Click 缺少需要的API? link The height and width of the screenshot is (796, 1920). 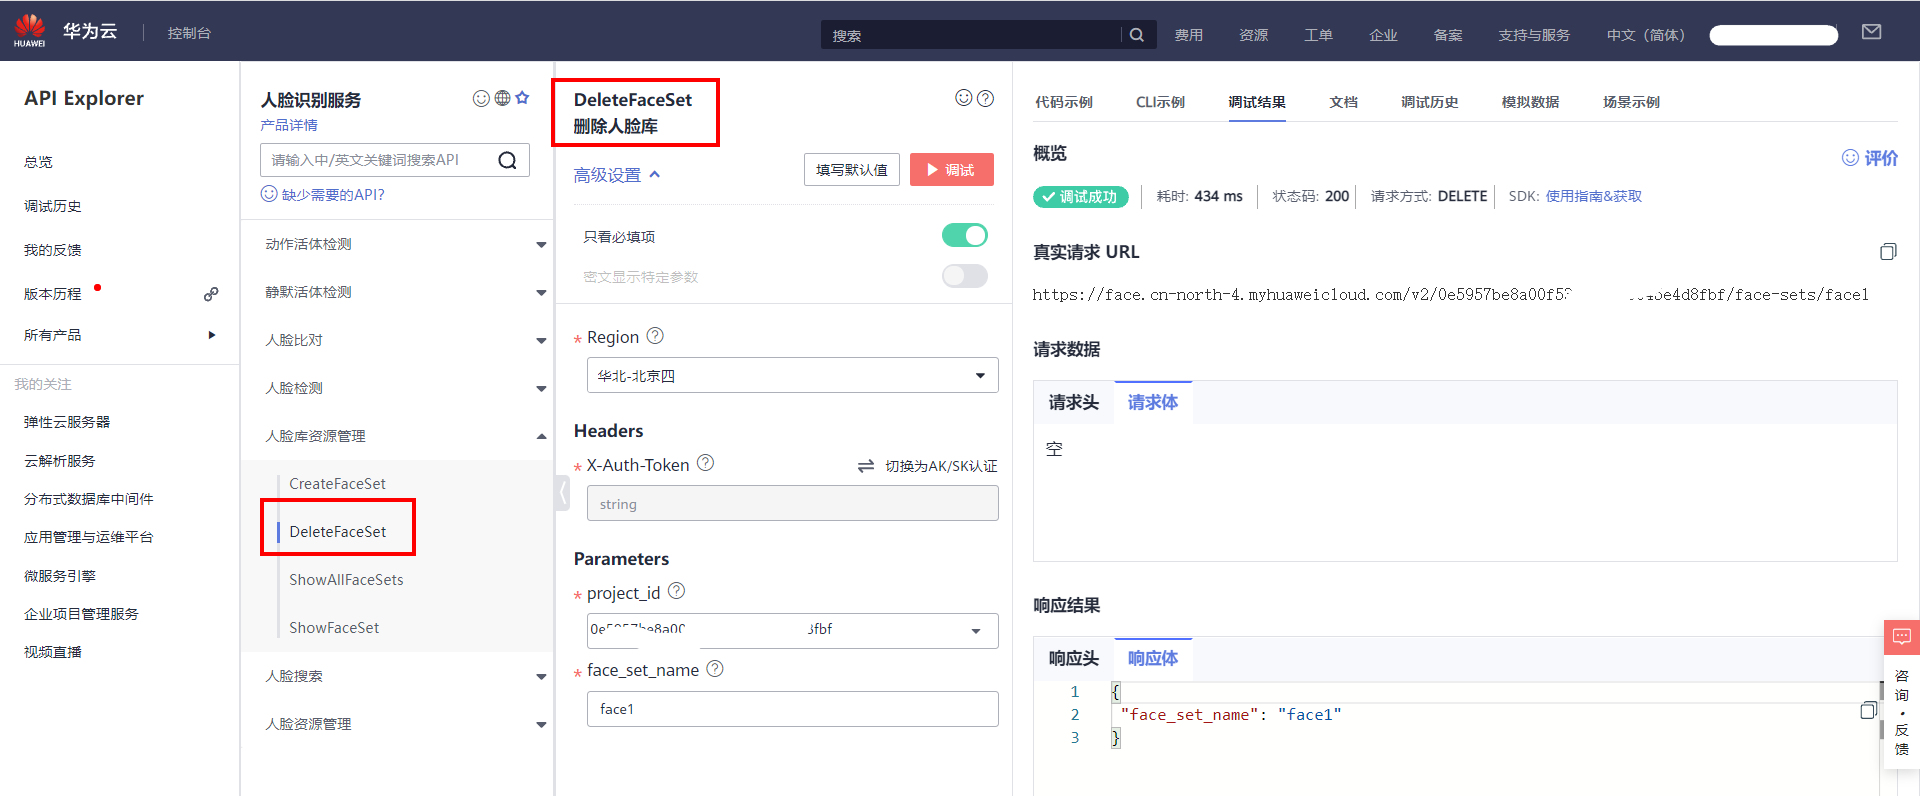(333, 194)
